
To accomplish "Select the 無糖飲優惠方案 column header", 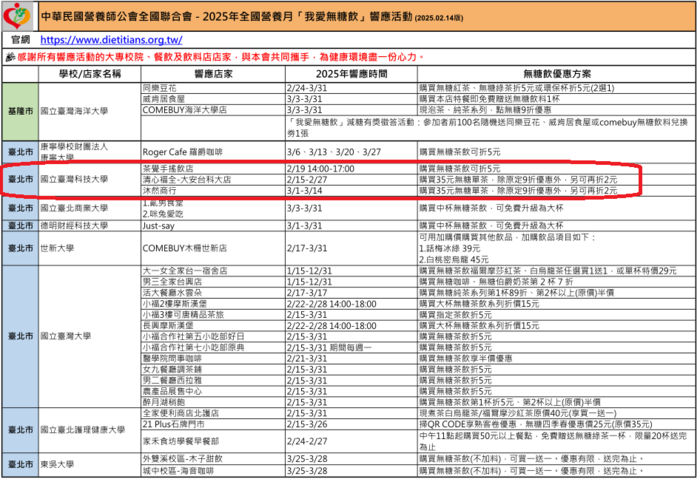I will click(x=556, y=74).
